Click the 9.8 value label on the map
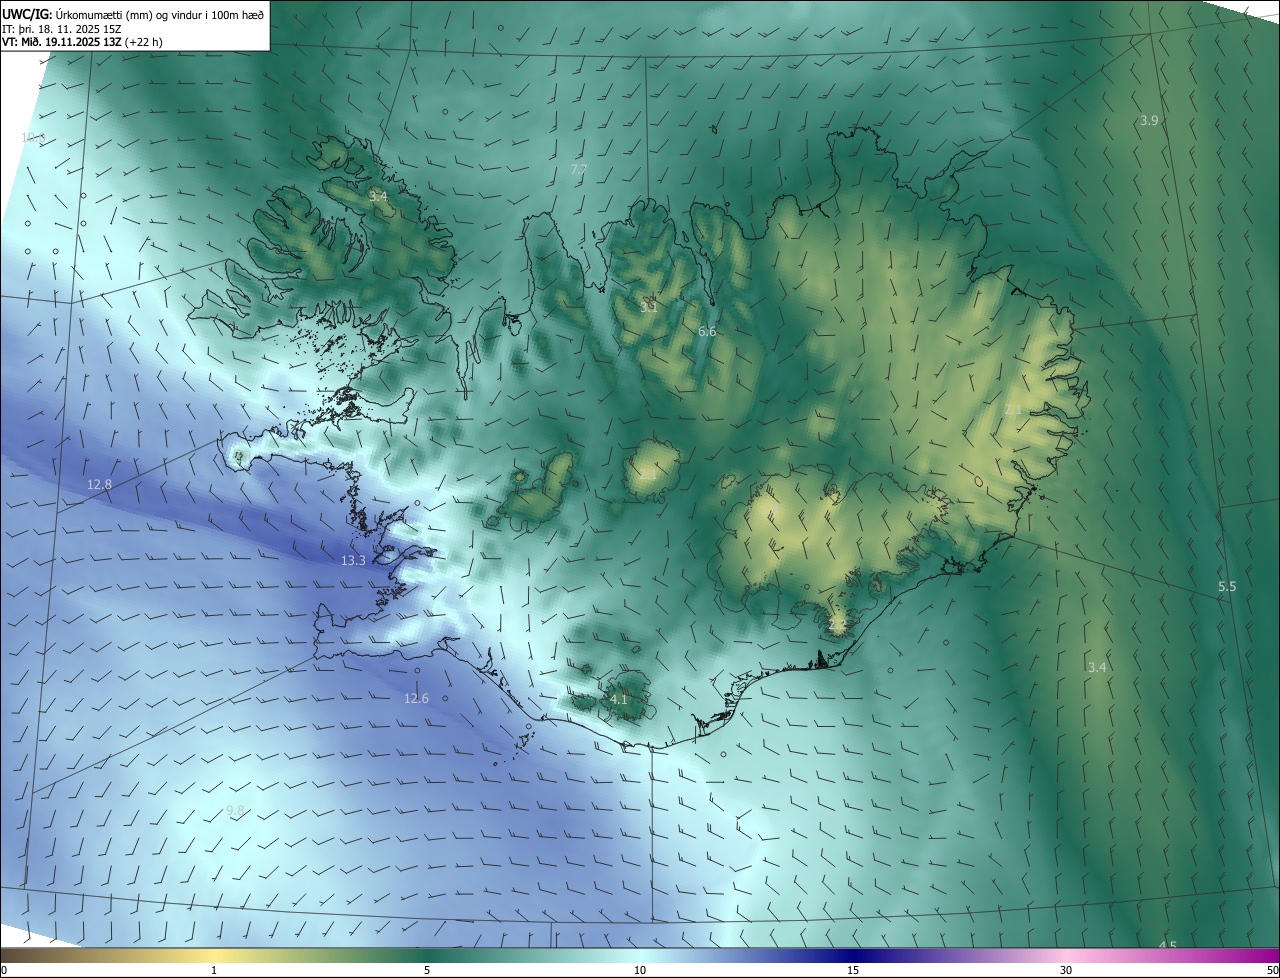Screen dimensions: 1280x978 point(235,810)
